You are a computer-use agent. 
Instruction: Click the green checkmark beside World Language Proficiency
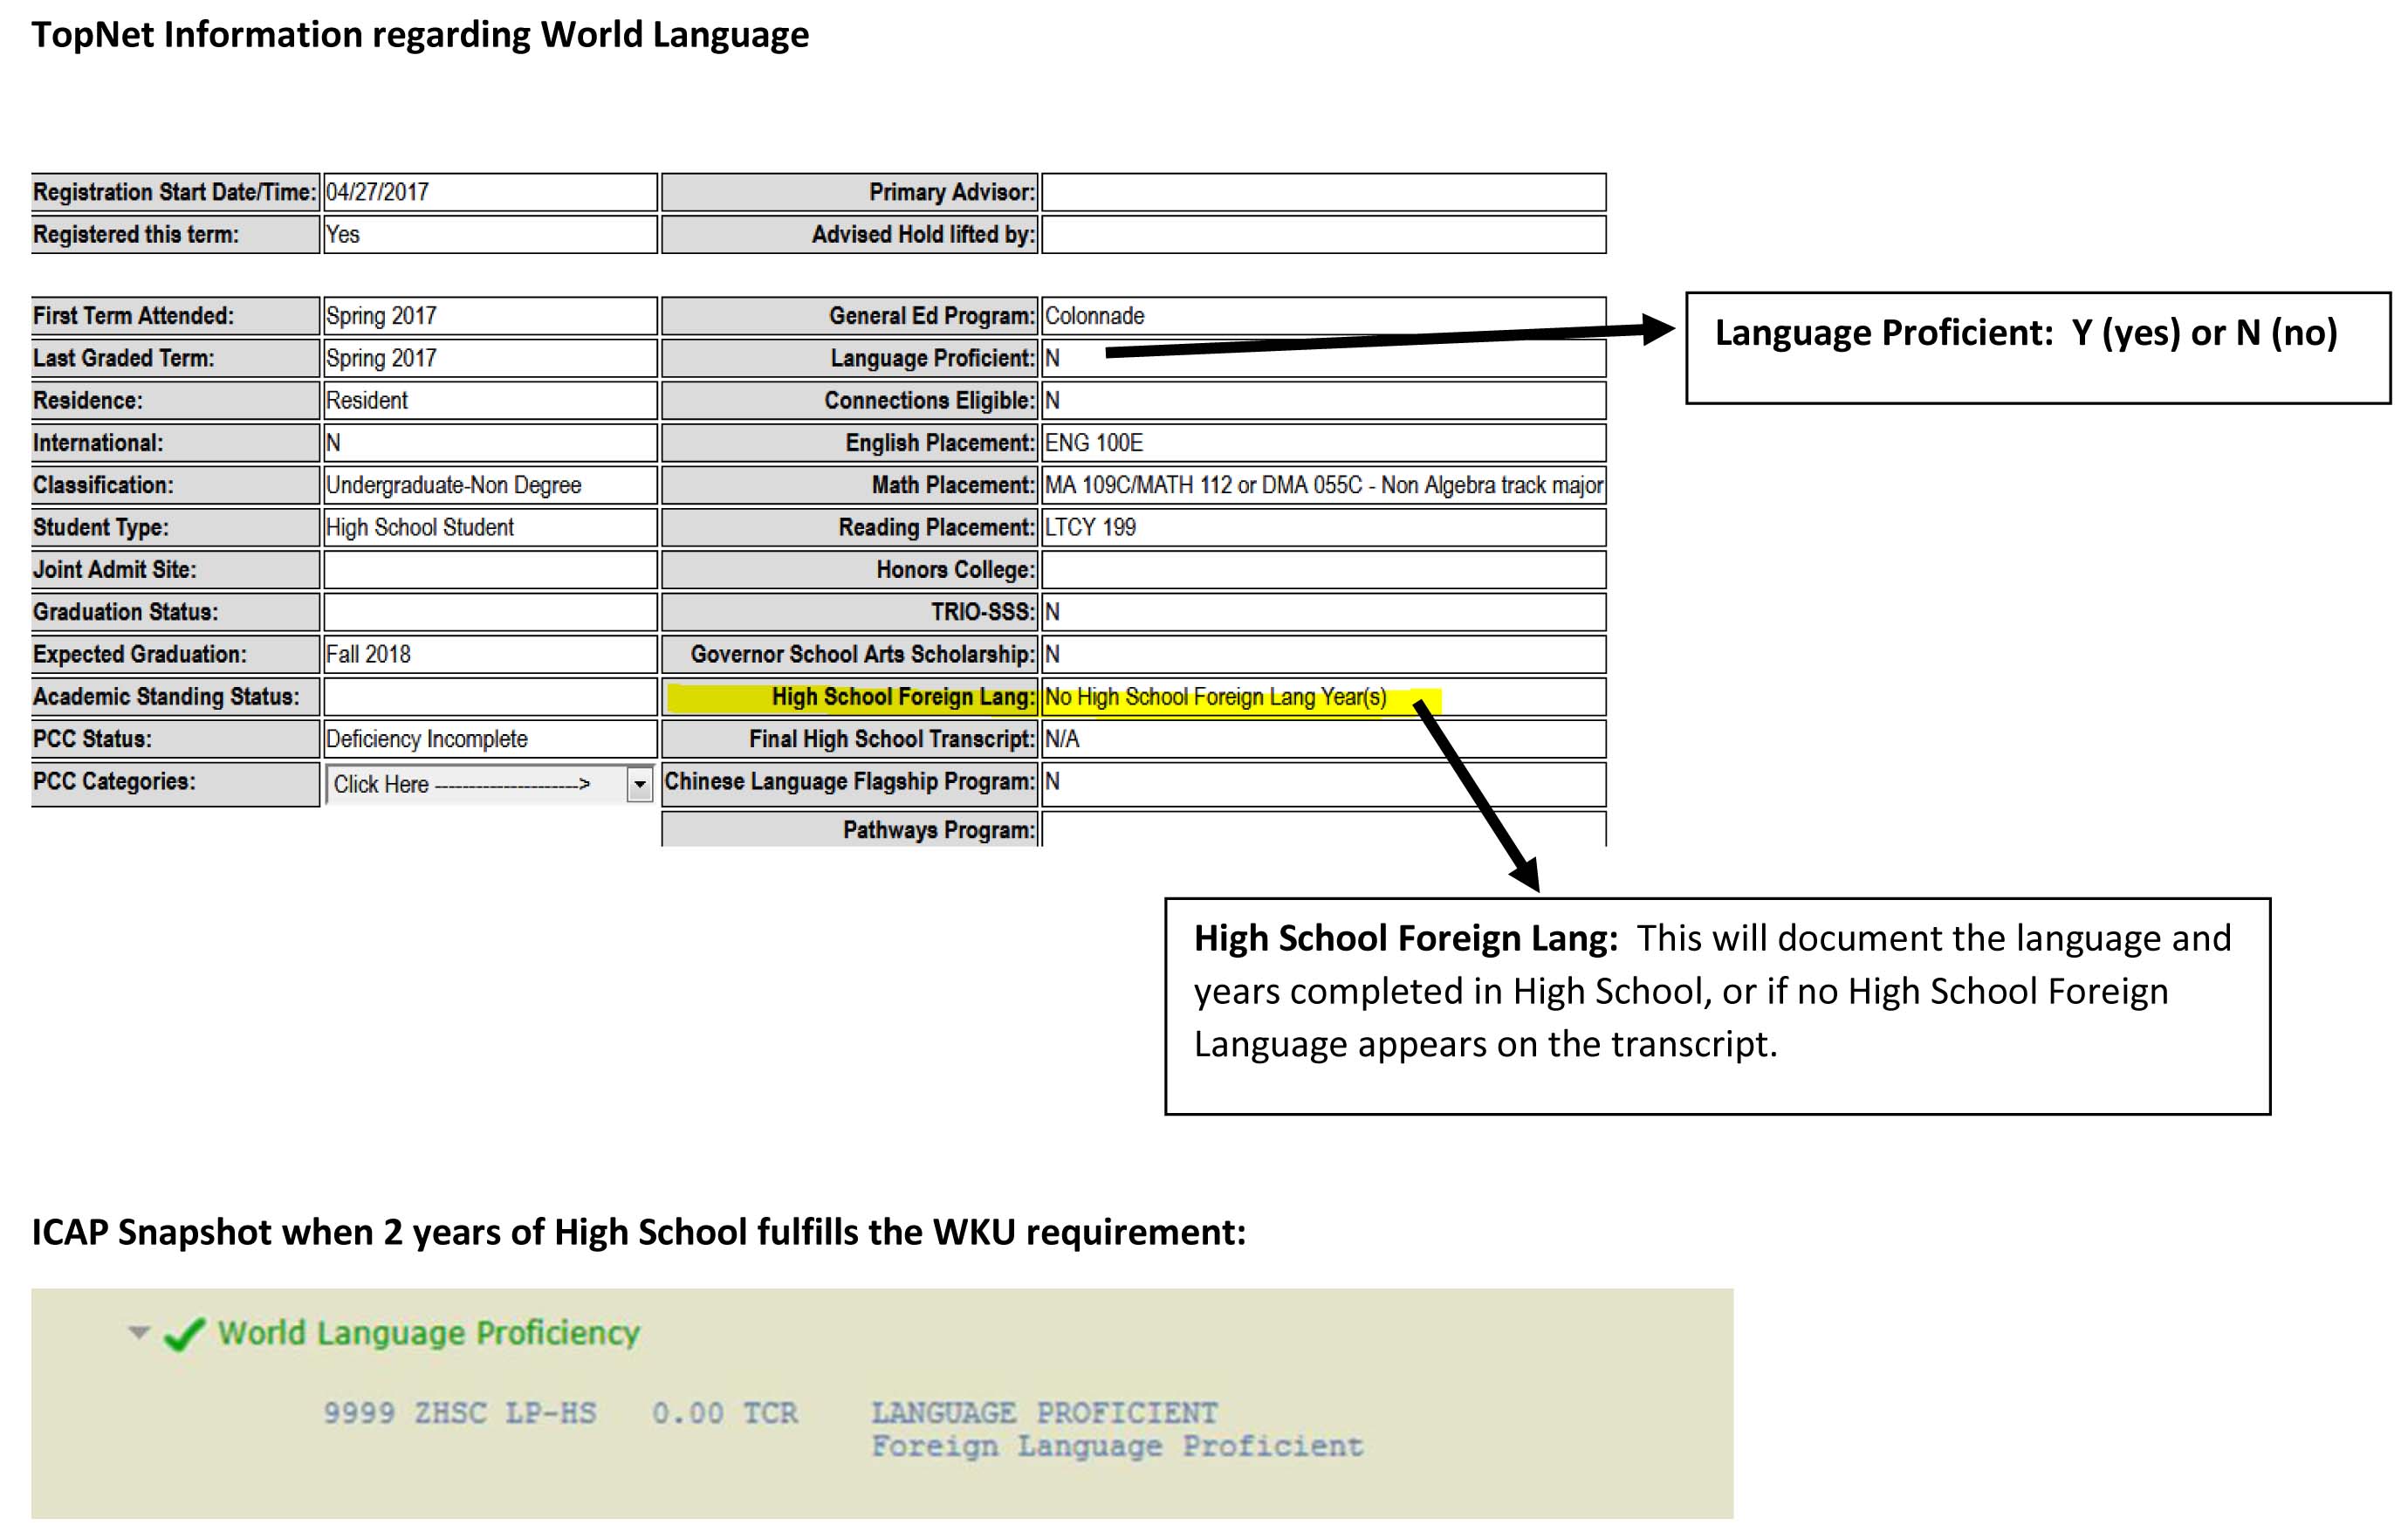coord(184,1332)
